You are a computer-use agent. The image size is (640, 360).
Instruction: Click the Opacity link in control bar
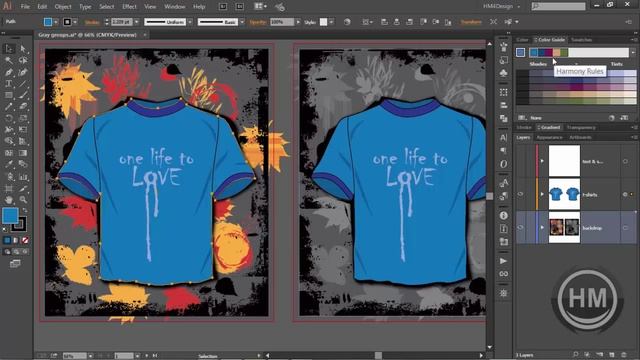[258, 22]
